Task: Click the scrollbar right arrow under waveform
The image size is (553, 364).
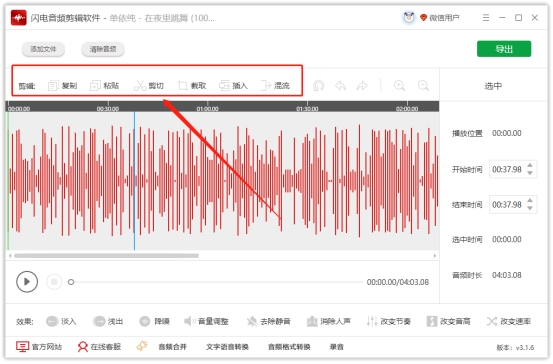Action: (435, 255)
